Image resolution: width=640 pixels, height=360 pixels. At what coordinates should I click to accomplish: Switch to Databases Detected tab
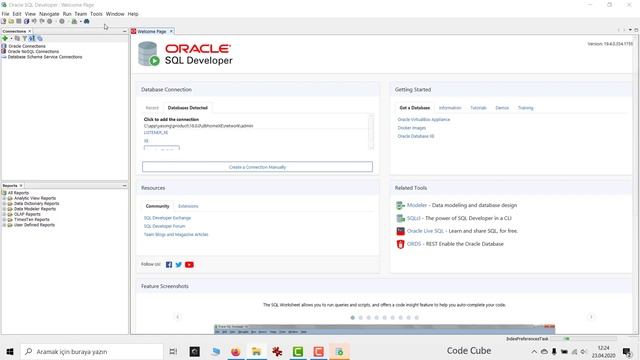tap(188, 108)
